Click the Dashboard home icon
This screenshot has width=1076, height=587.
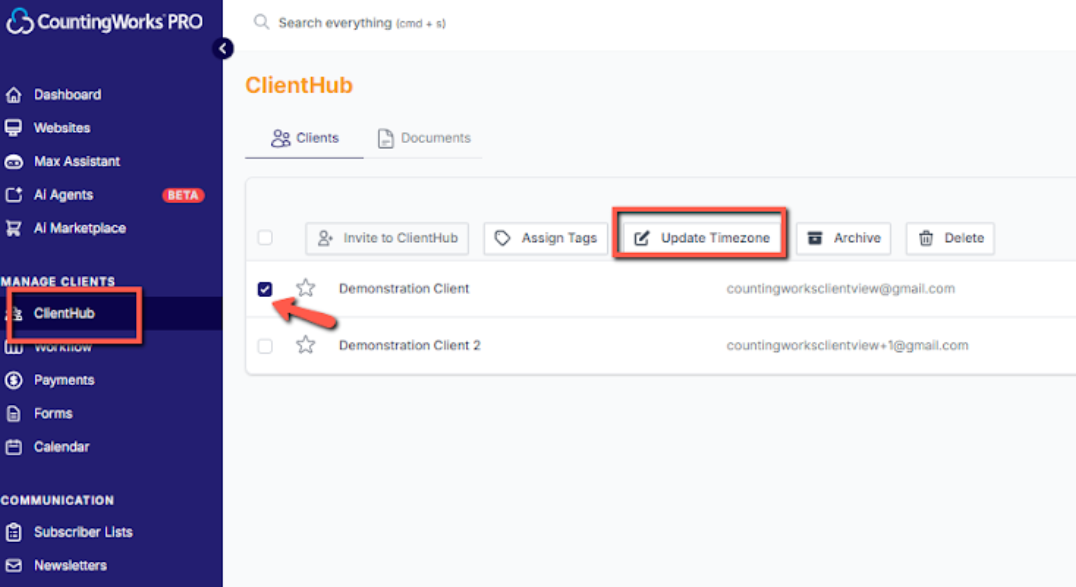pos(14,95)
